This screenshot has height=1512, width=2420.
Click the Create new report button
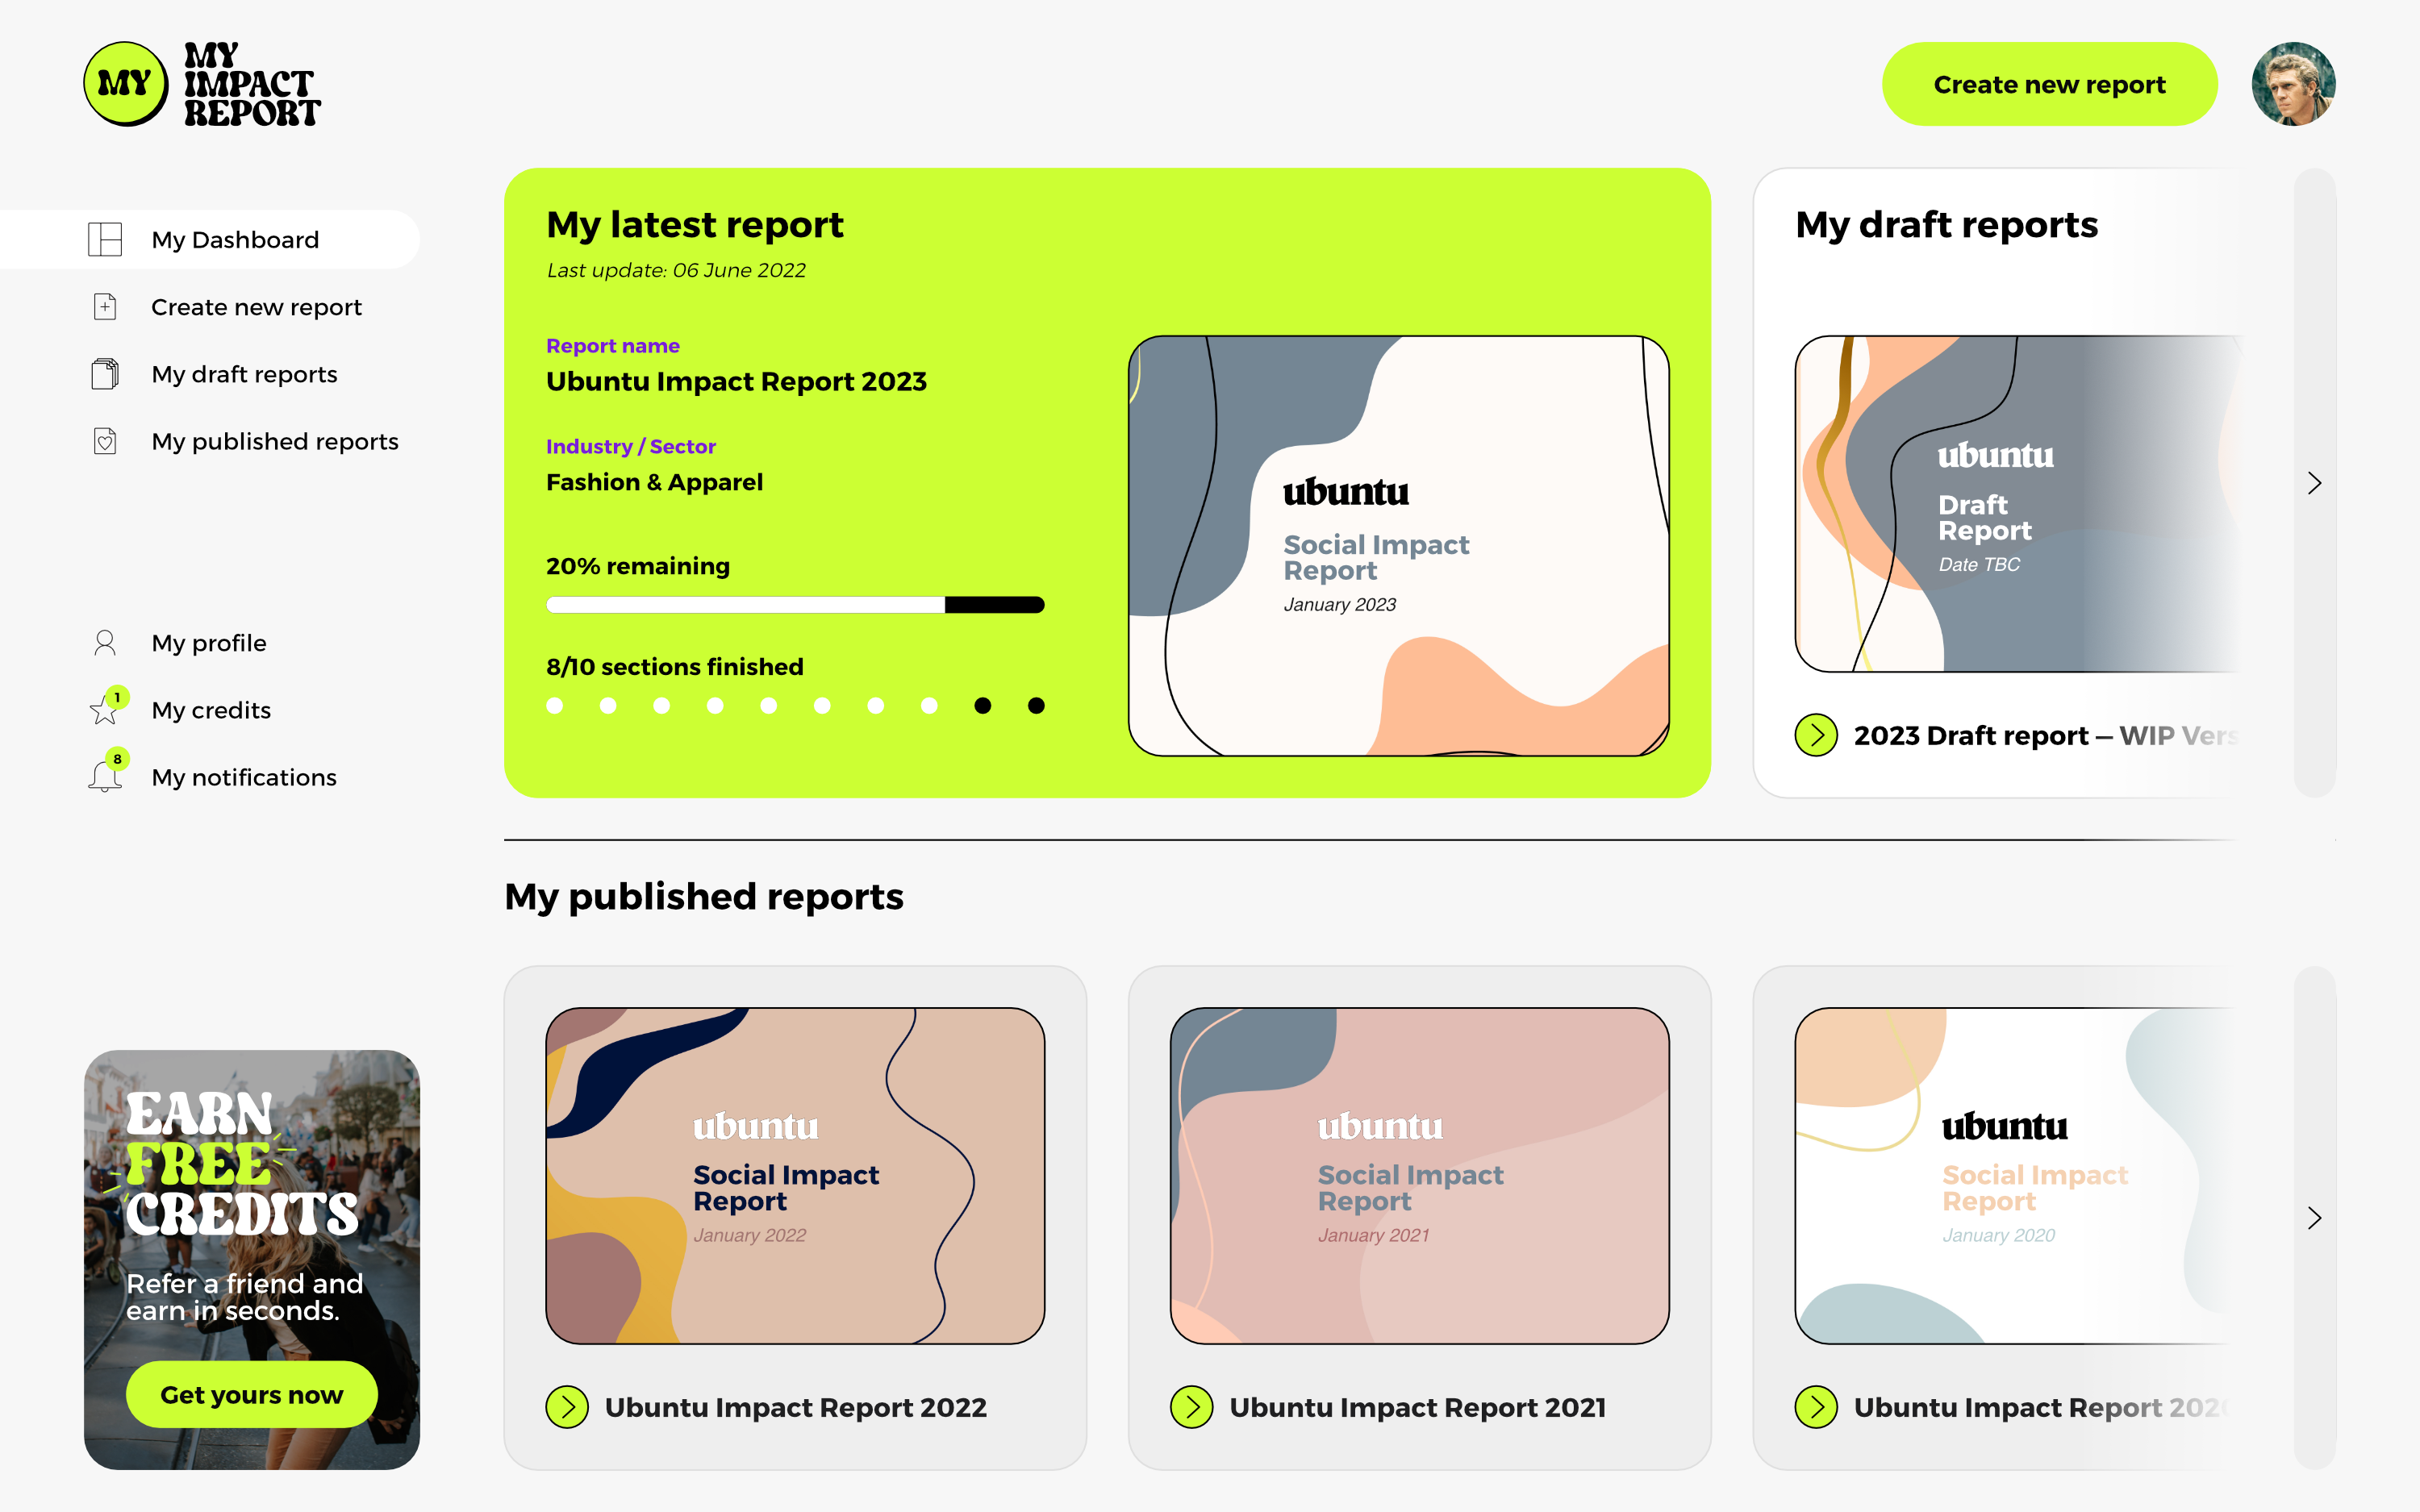2051,84
